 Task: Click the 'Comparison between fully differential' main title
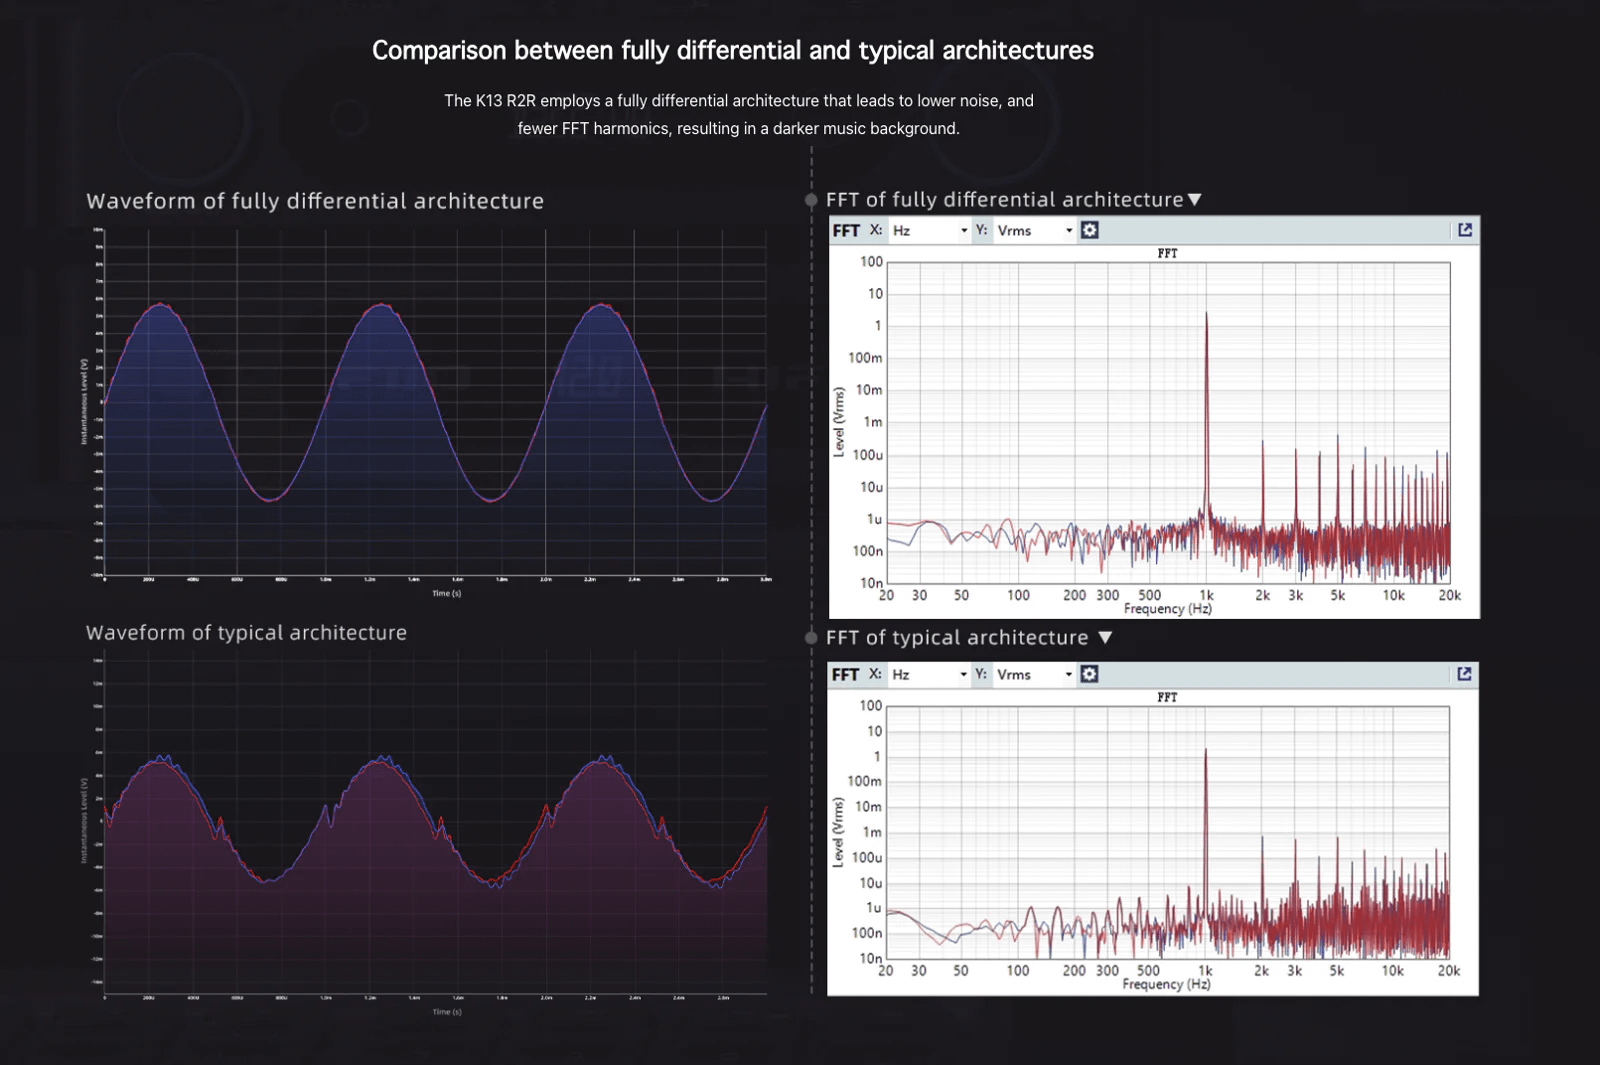[732, 50]
